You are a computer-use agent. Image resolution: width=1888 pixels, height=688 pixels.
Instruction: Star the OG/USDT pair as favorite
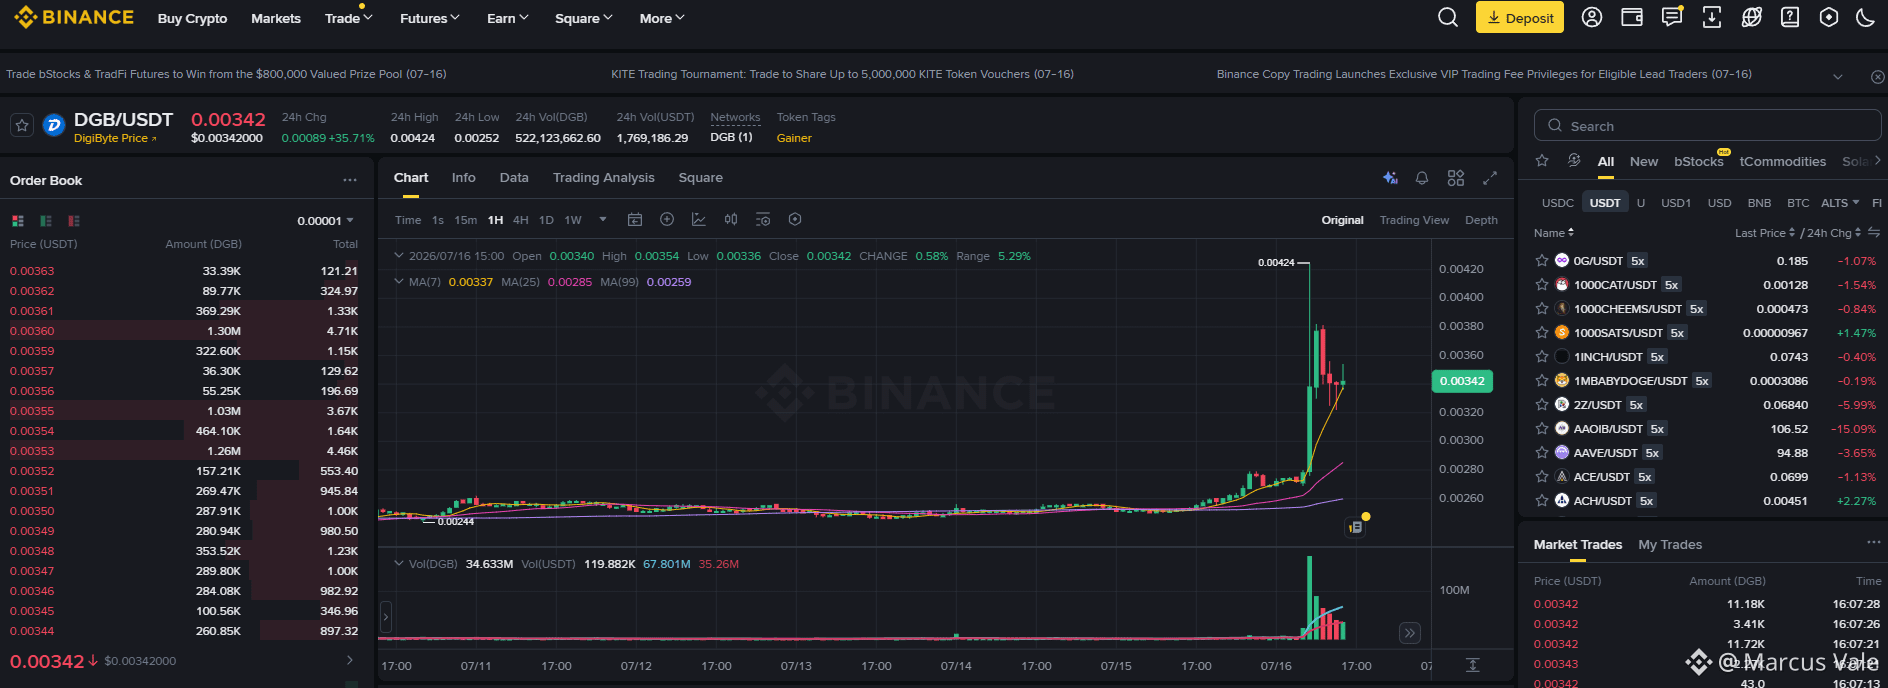[x=1542, y=261]
